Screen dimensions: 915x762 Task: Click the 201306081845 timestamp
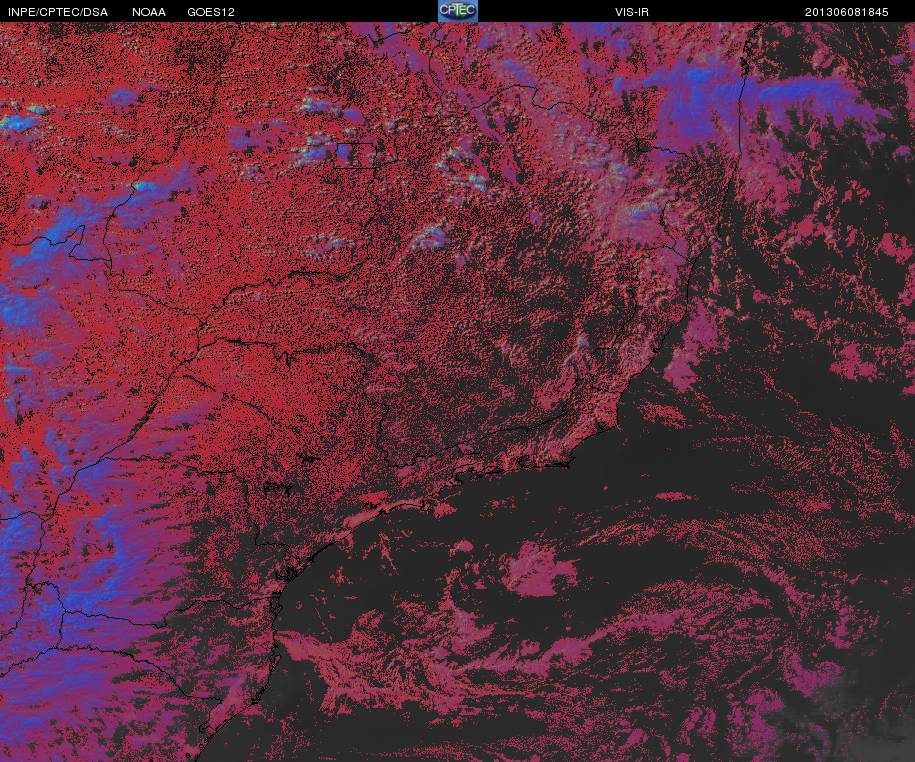click(847, 12)
